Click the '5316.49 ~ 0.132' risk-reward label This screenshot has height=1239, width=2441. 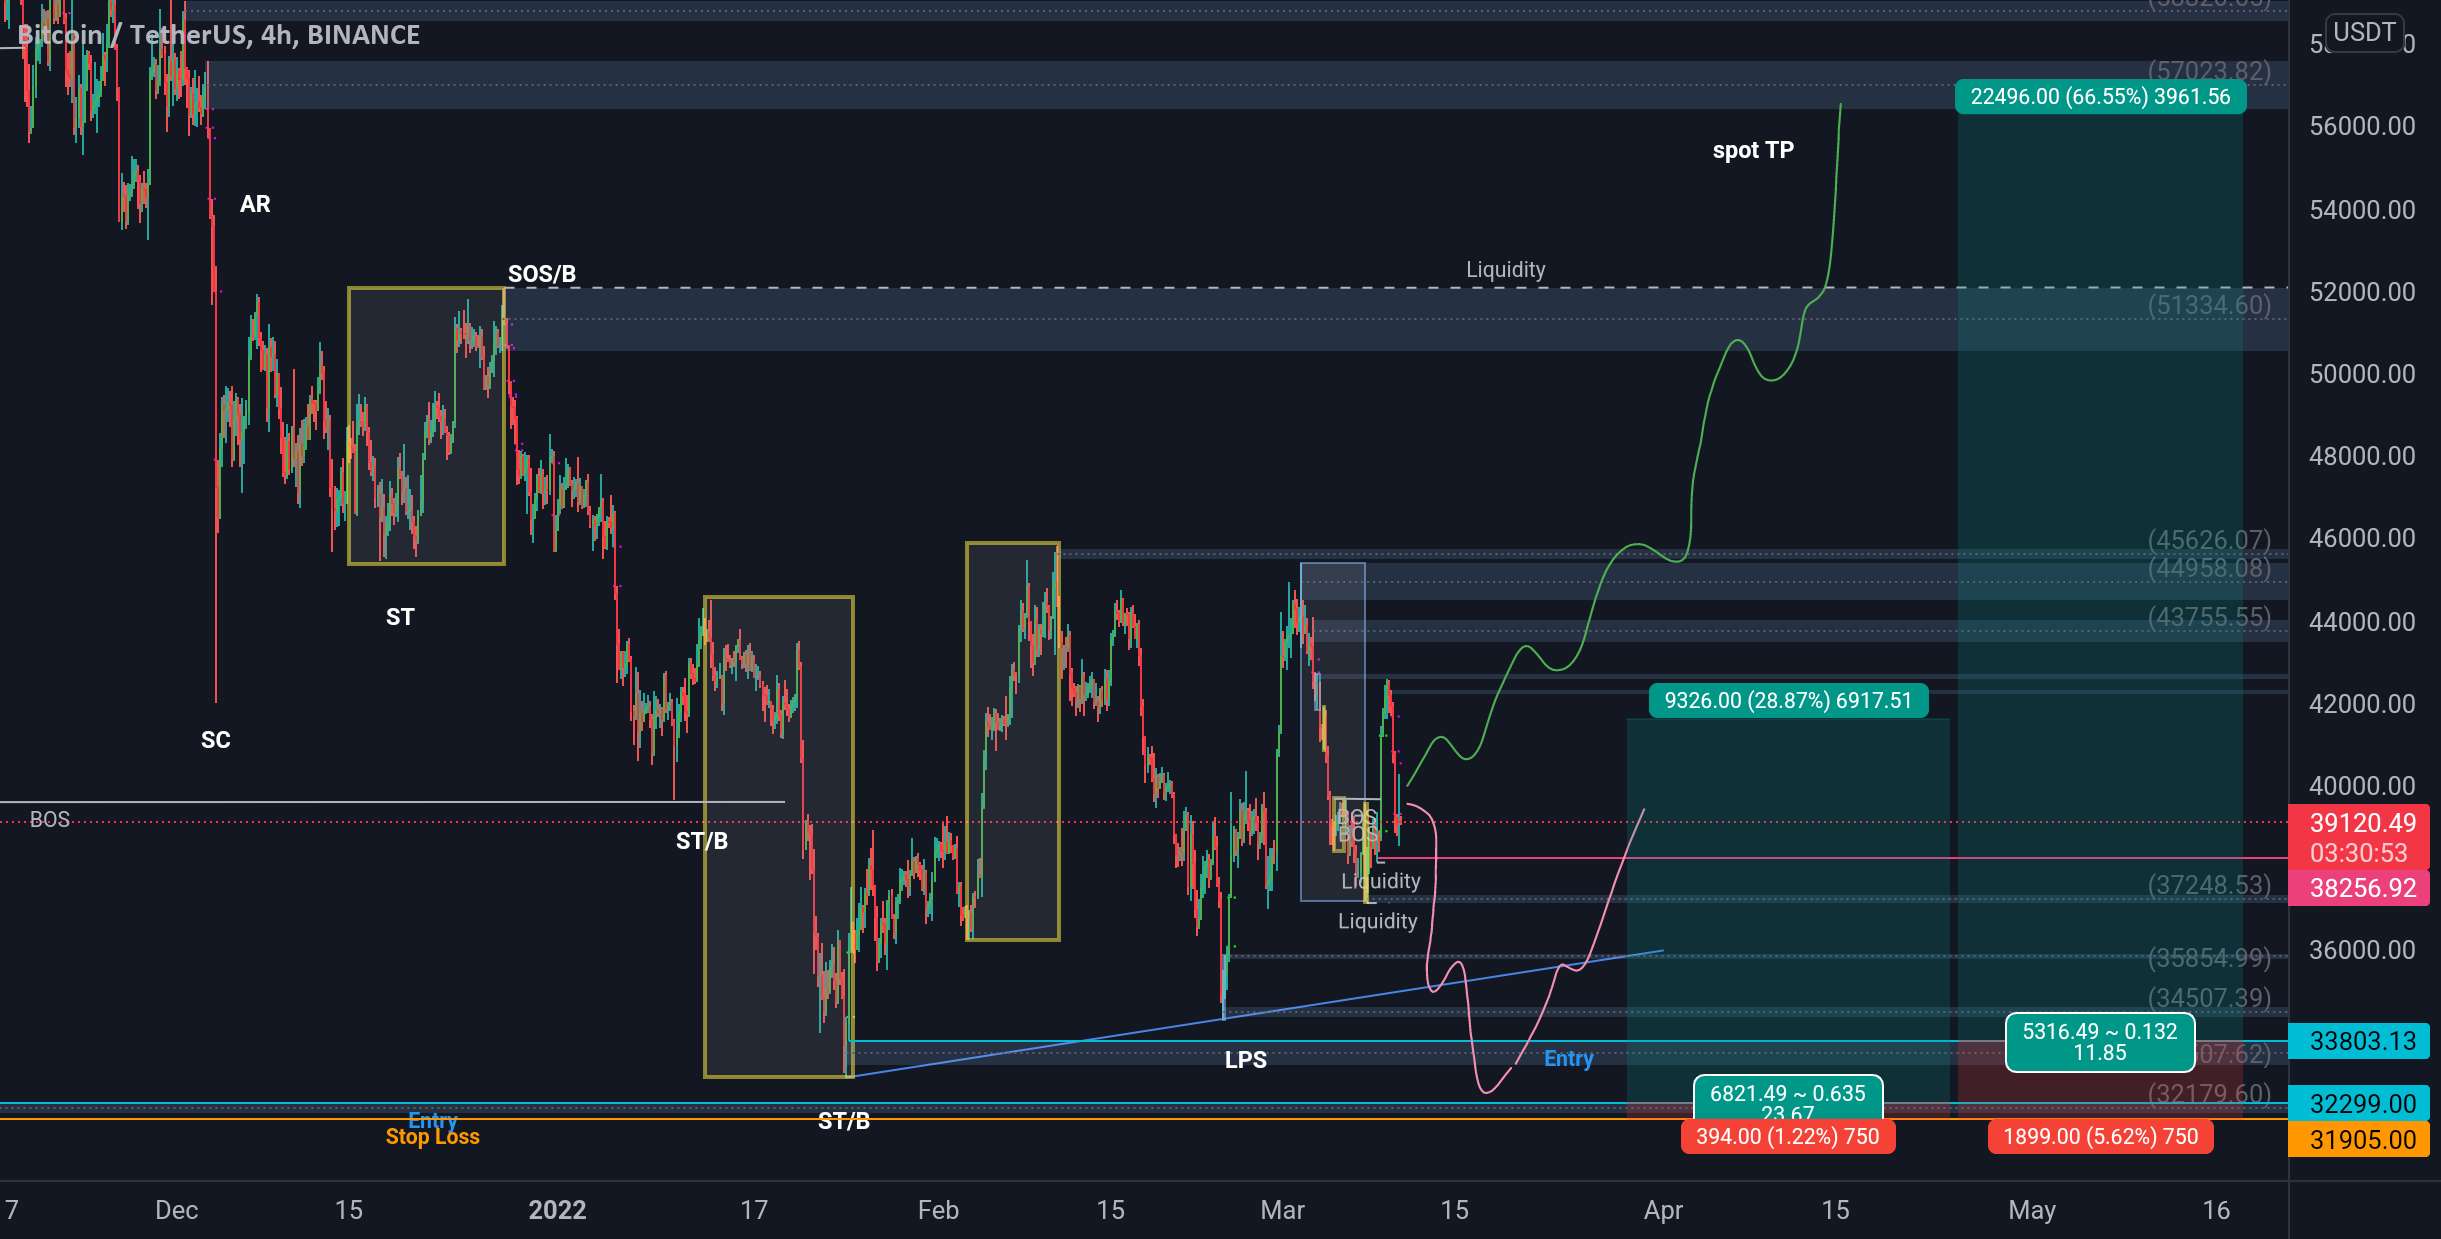(2100, 1042)
